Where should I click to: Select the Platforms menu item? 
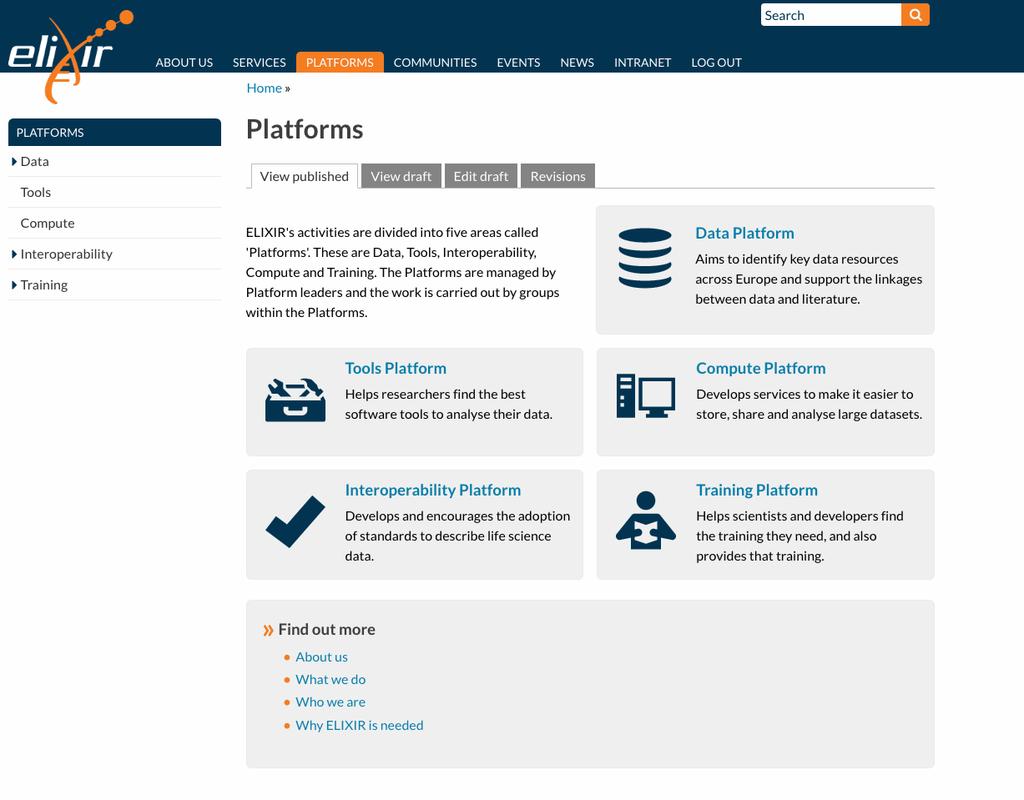point(340,63)
